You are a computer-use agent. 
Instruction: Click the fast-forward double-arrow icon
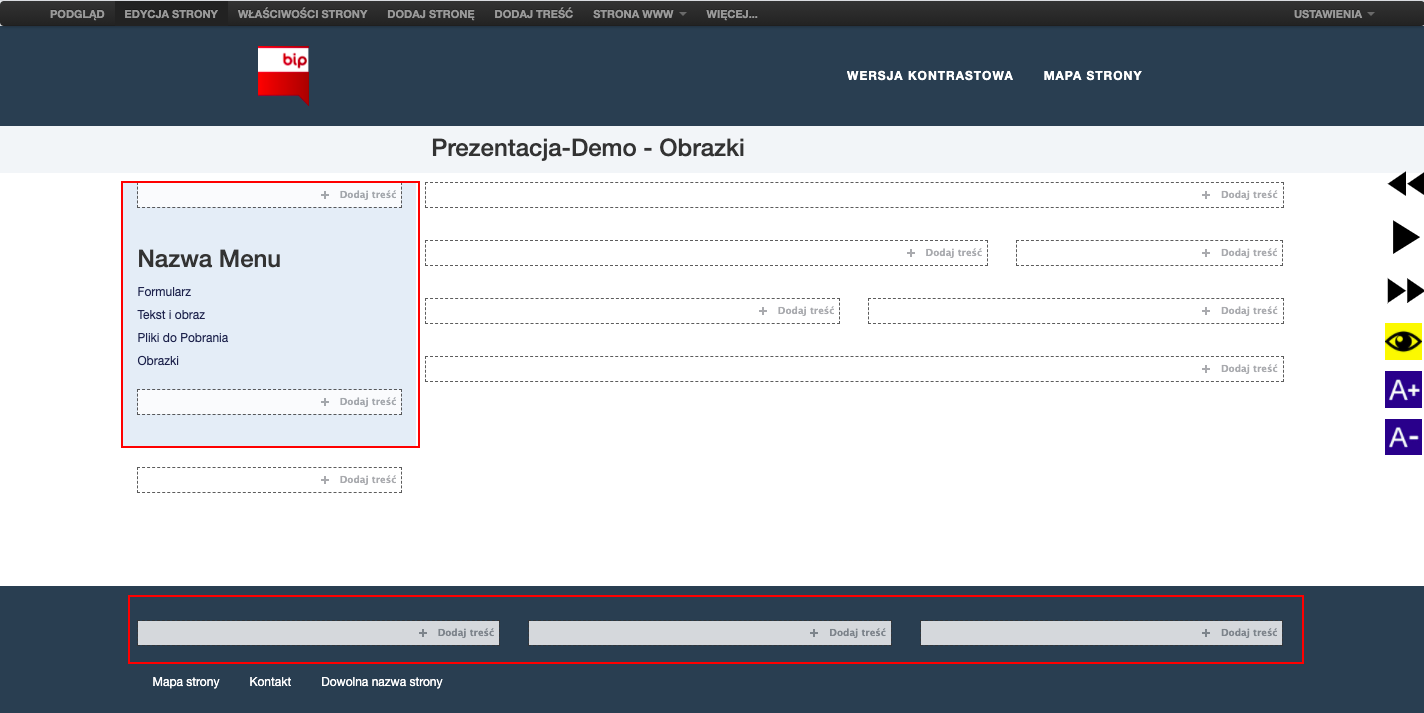[1405, 291]
